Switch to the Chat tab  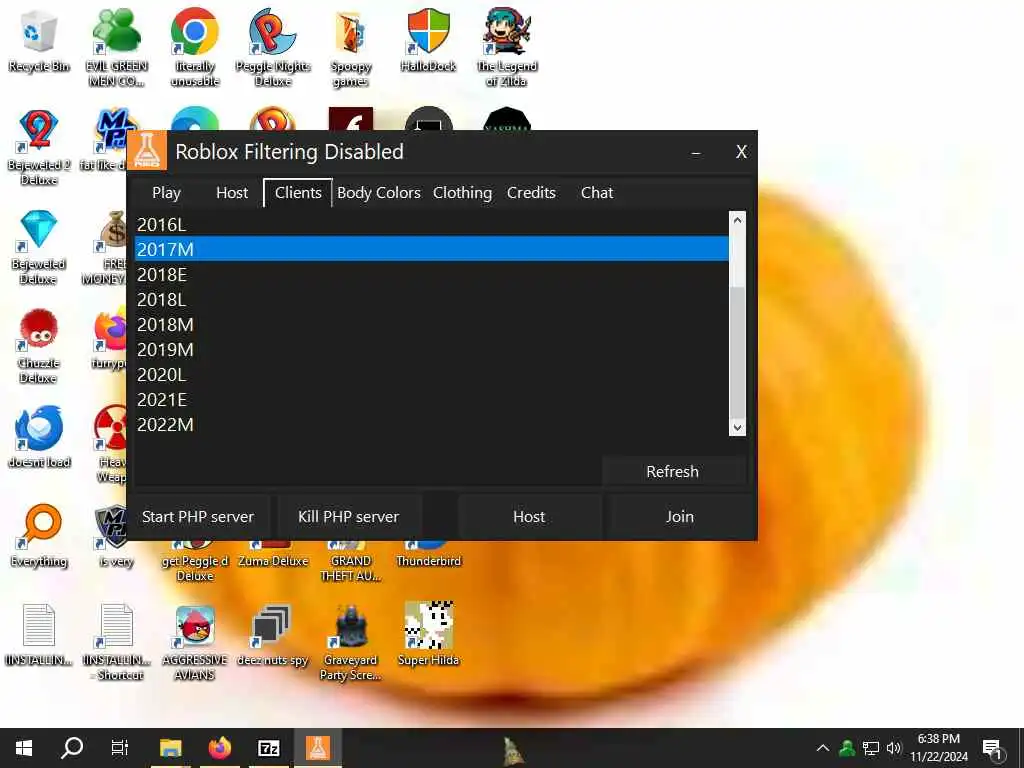tap(597, 193)
